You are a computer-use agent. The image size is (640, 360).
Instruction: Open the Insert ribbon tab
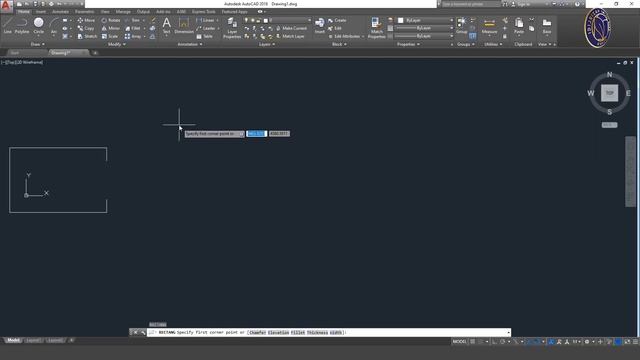point(41,12)
